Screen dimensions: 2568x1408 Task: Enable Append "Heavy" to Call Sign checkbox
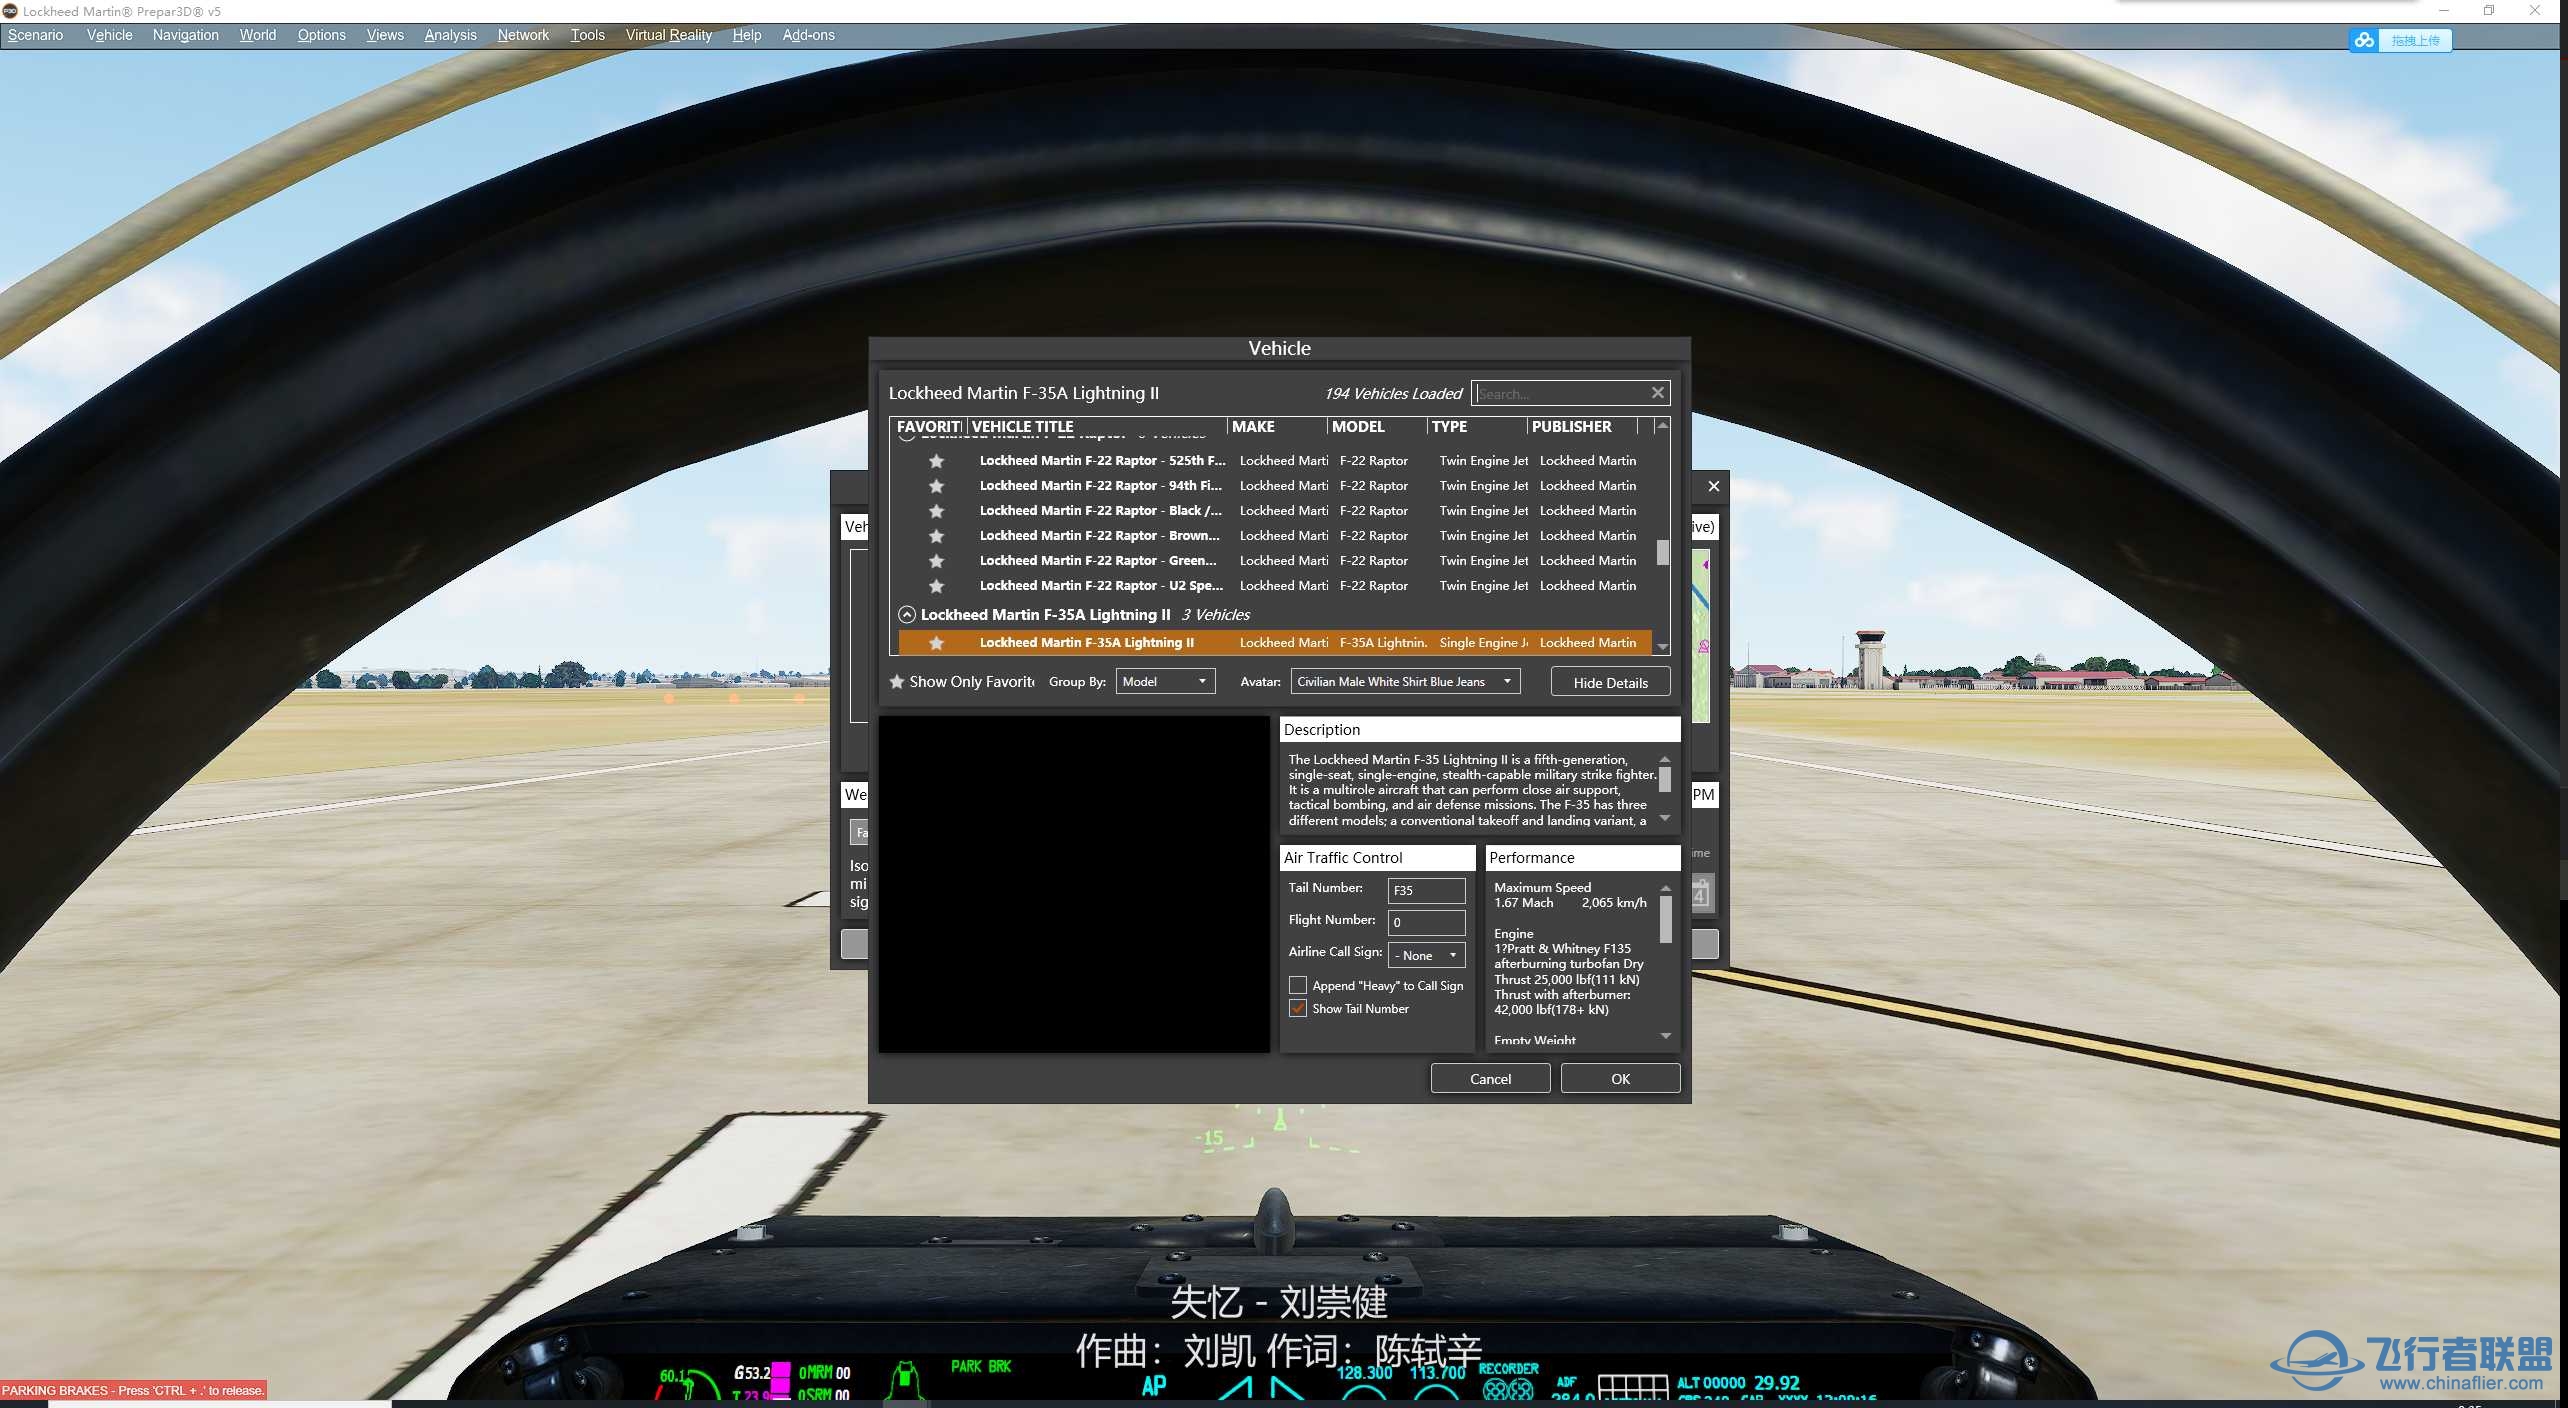click(1298, 985)
